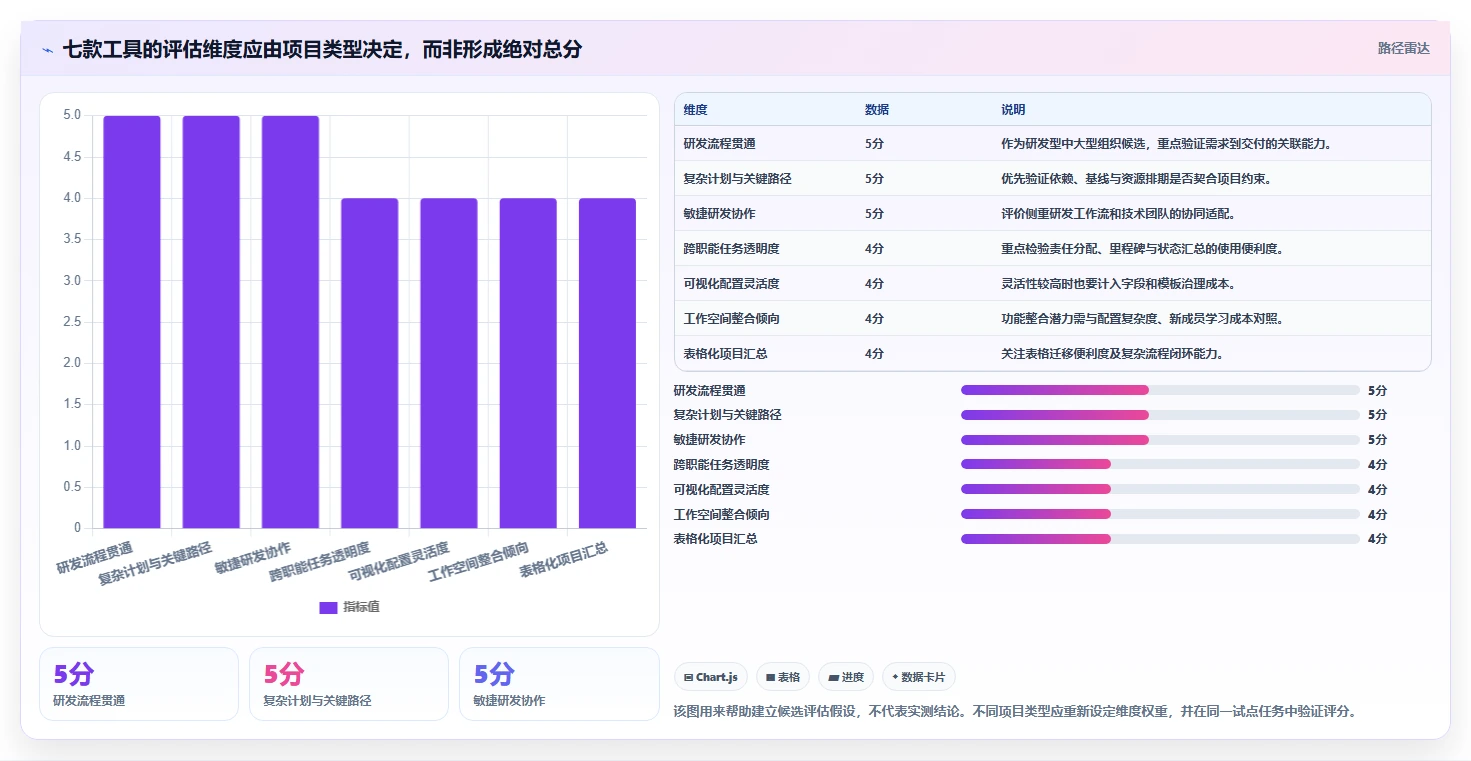Click the 复杂计划与关键路径 chart bar
The width and height of the screenshot is (1471, 761).
(211, 322)
